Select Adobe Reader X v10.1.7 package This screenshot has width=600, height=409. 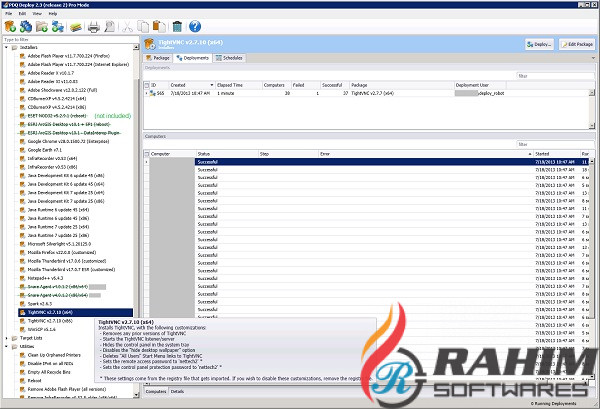51,73
